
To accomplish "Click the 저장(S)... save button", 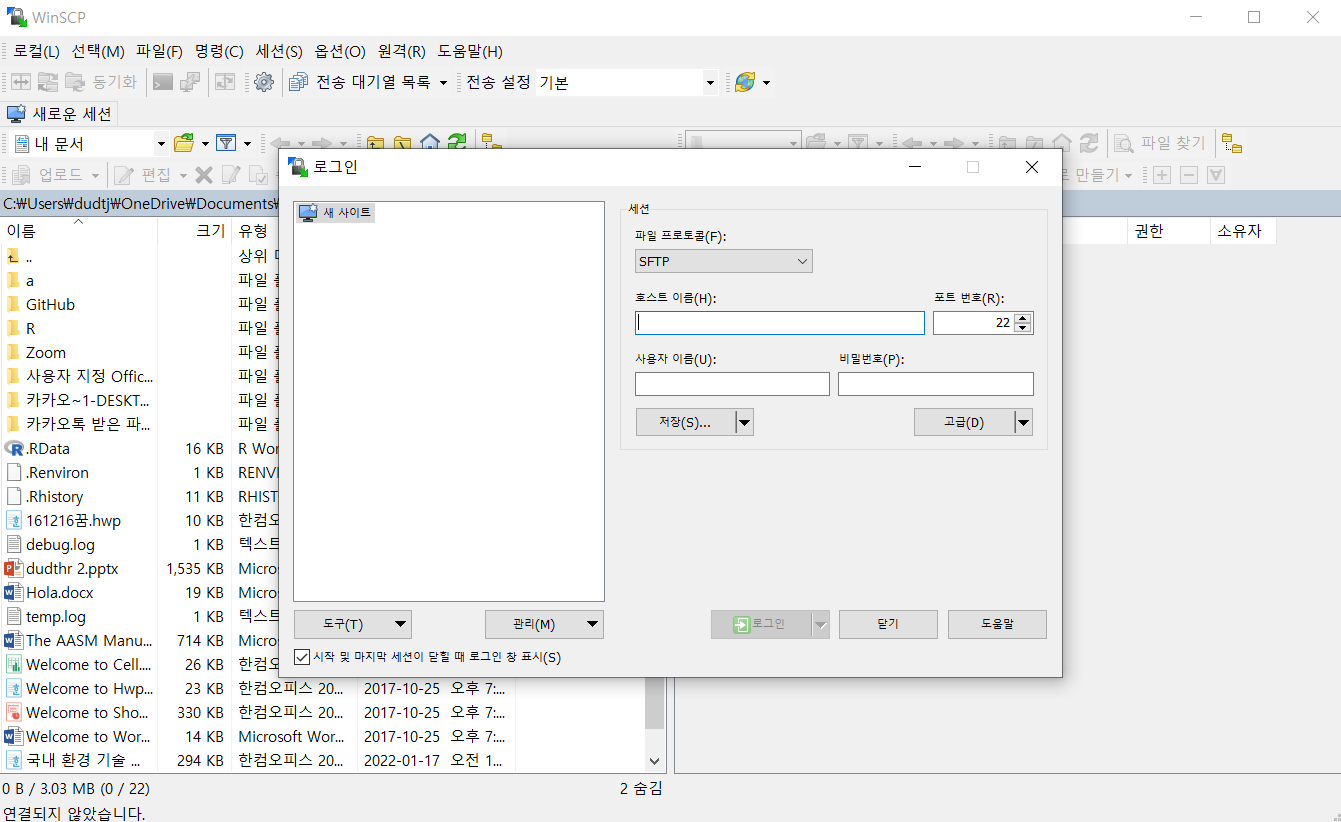I will pos(685,423).
